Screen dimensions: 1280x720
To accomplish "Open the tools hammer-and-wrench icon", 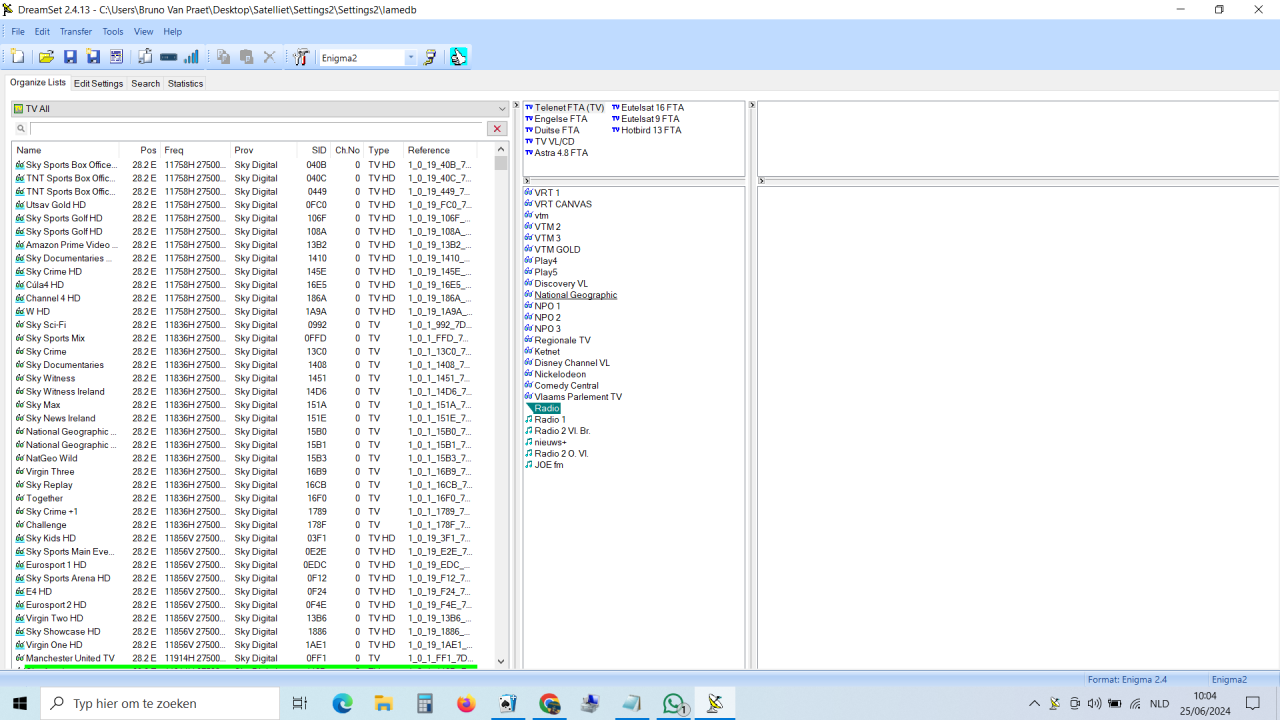I will pos(300,57).
